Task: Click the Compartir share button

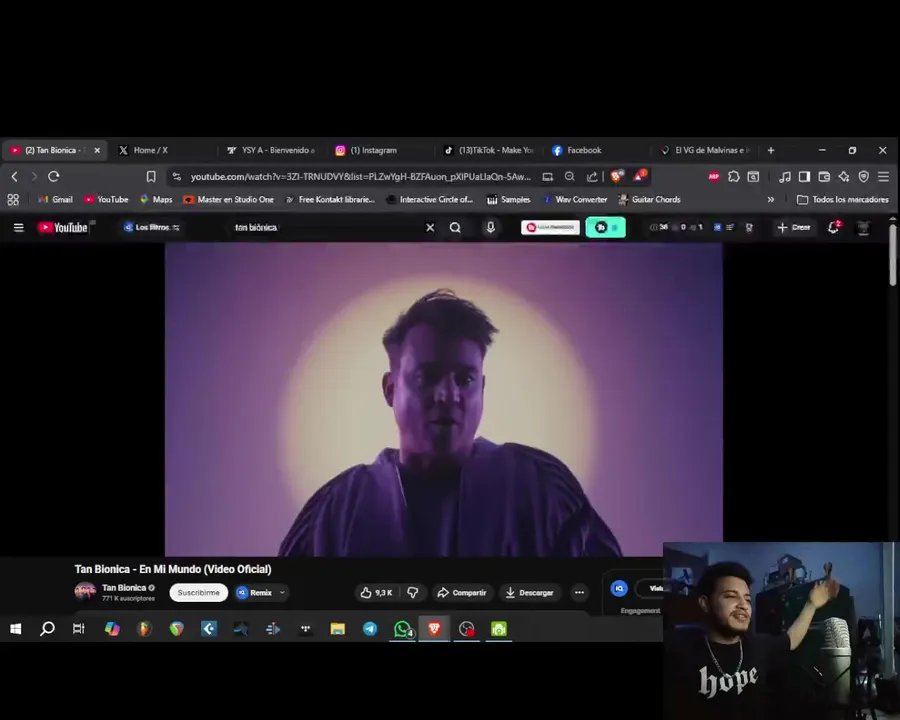Action: 461,593
